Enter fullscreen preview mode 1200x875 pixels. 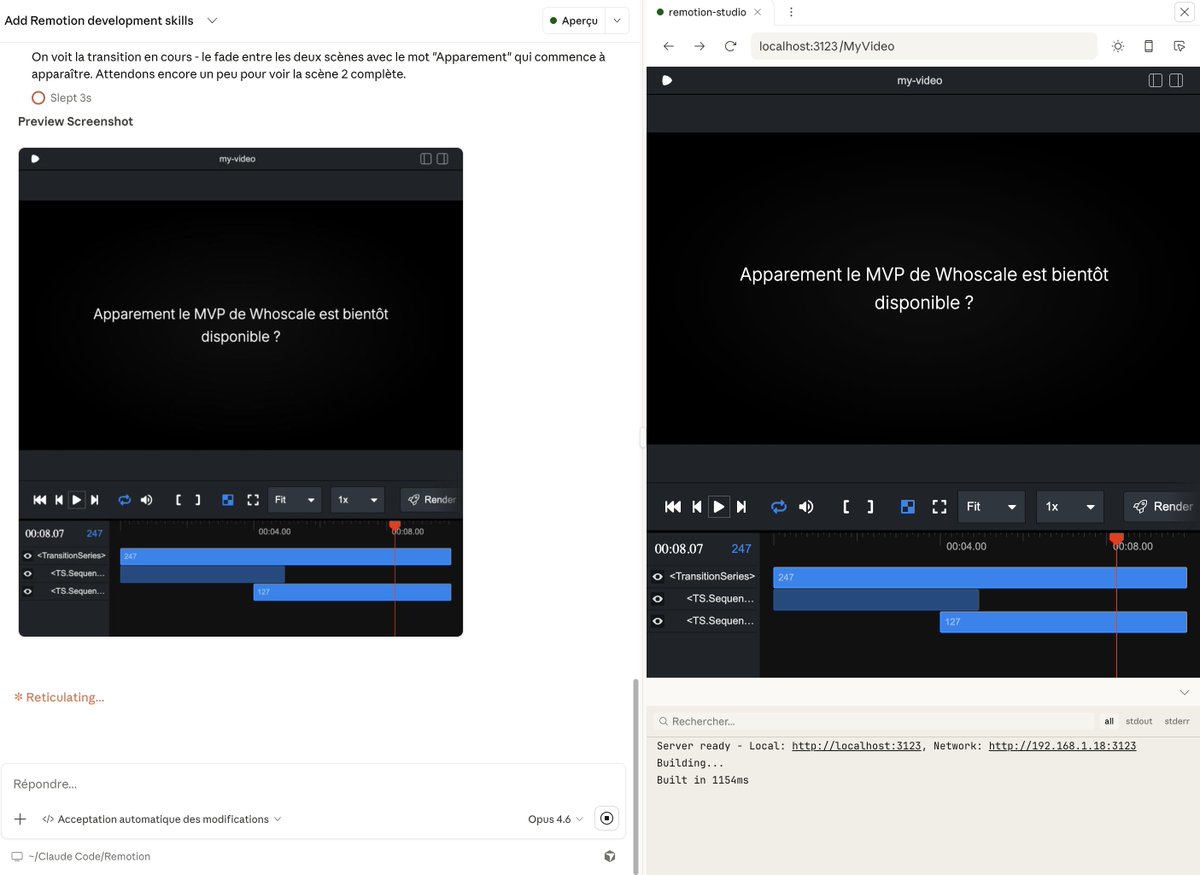point(939,507)
